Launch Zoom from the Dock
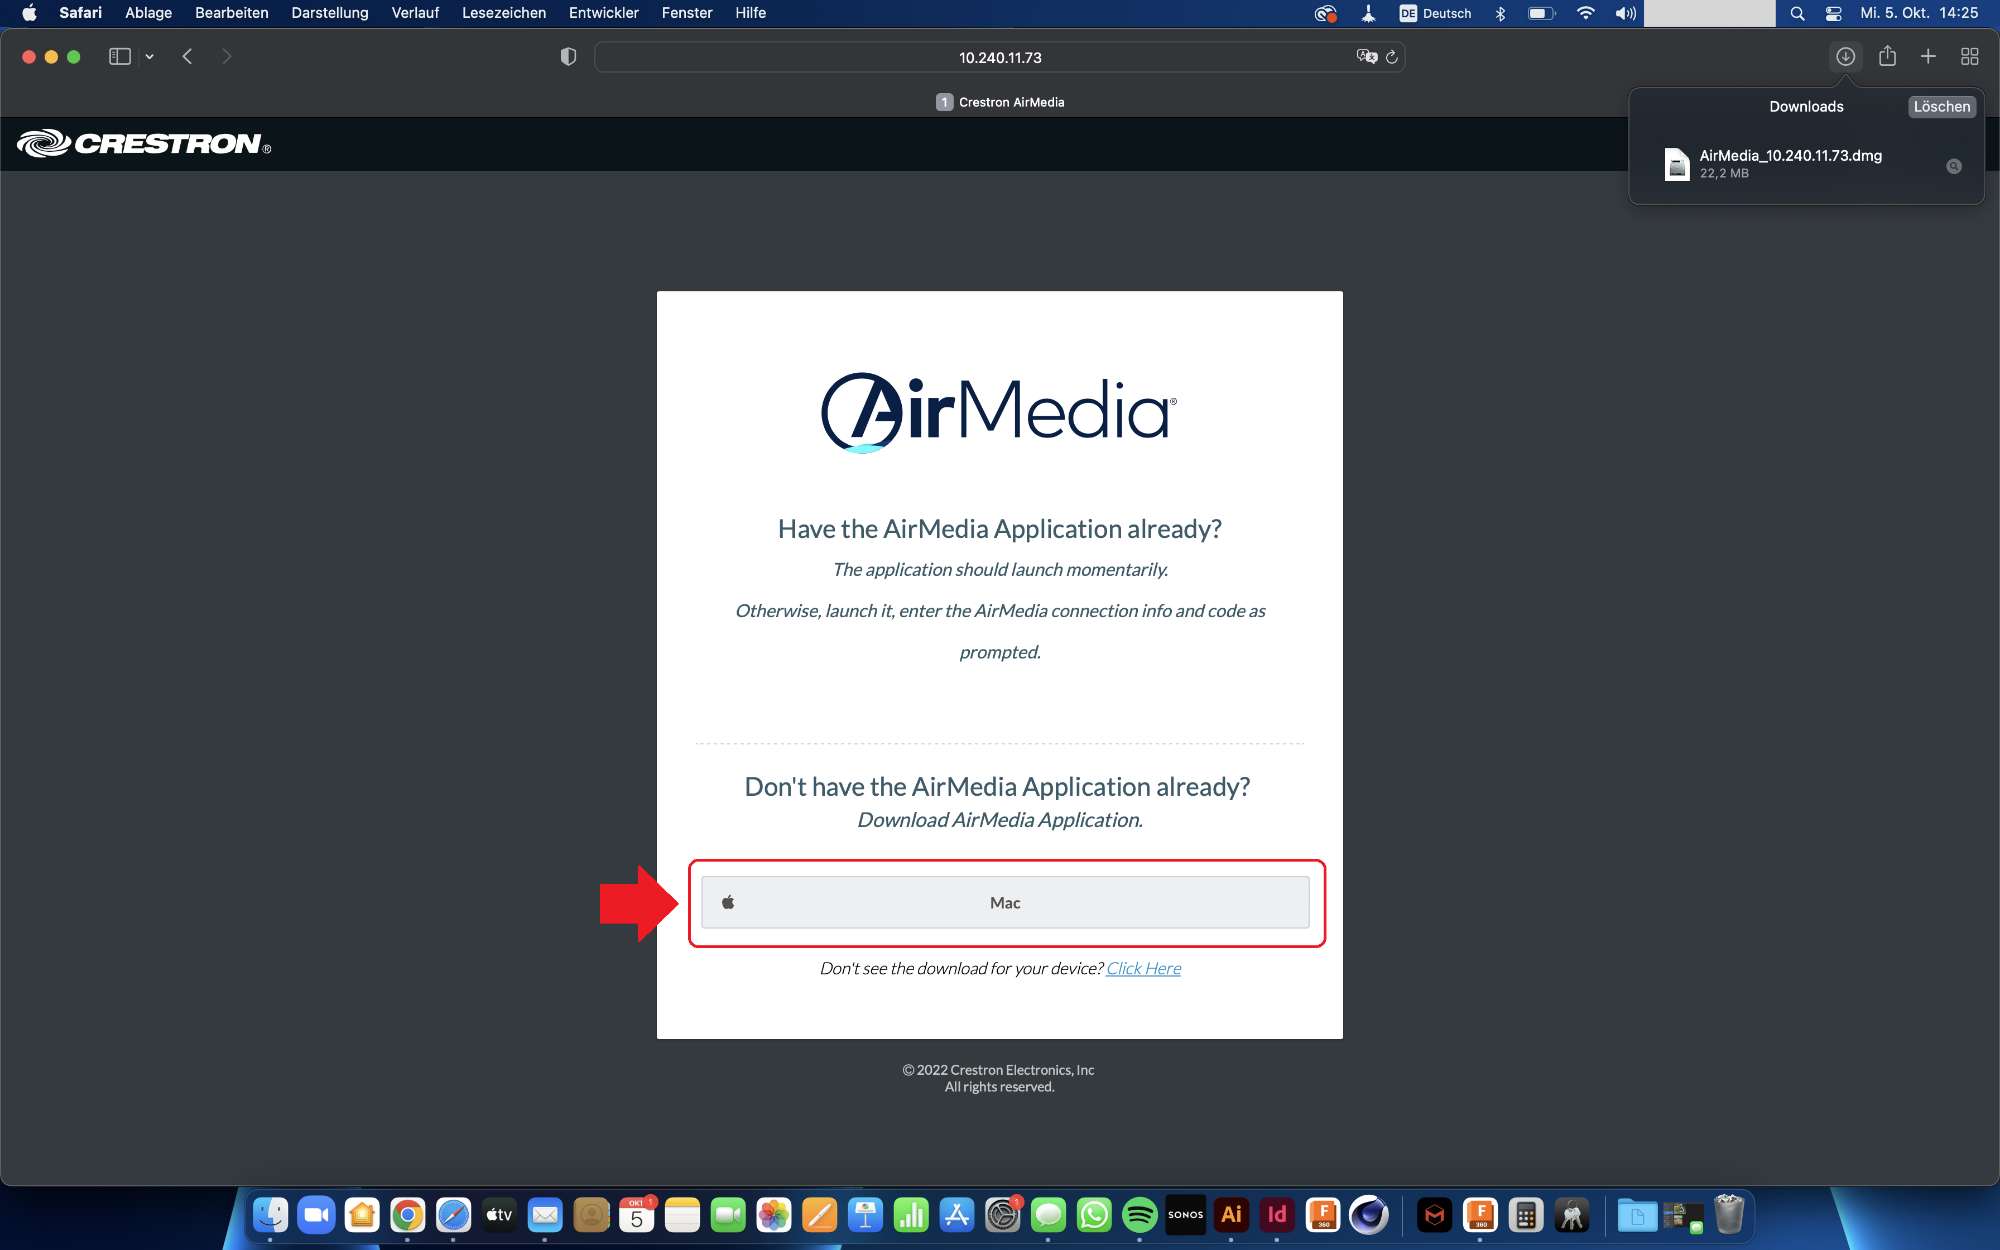The width and height of the screenshot is (2000, 1250). [316, 1215]
